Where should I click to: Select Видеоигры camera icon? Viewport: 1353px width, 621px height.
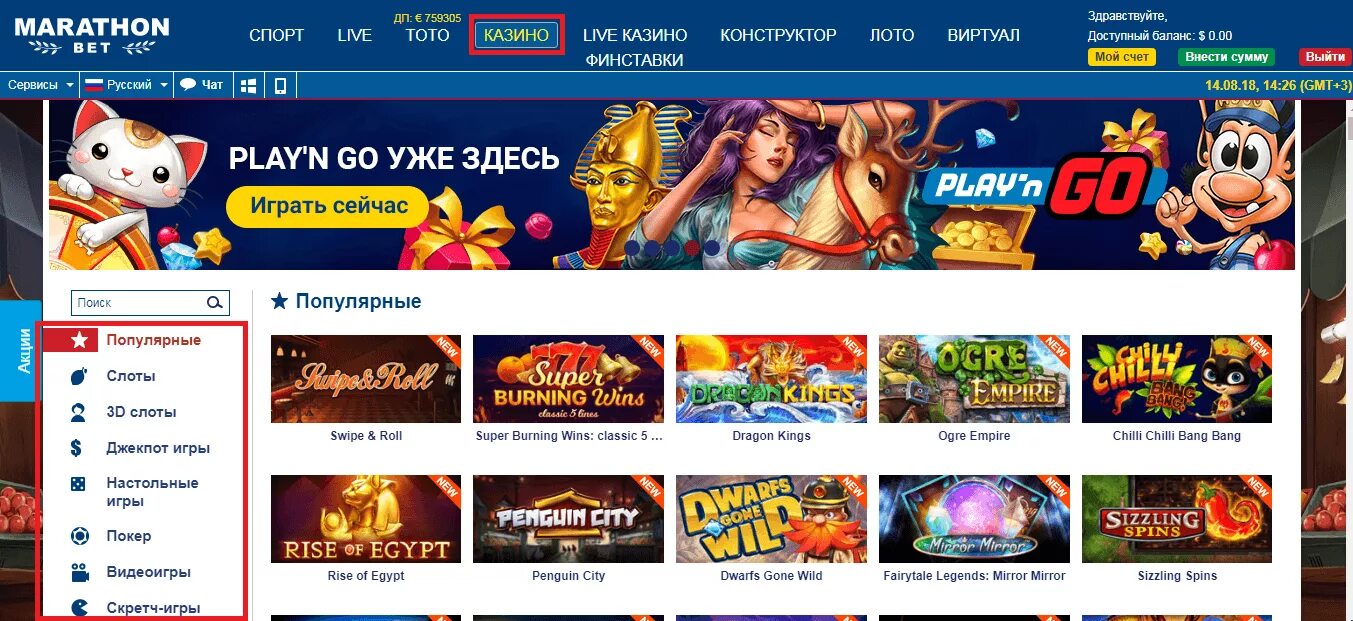click(80, 572)
